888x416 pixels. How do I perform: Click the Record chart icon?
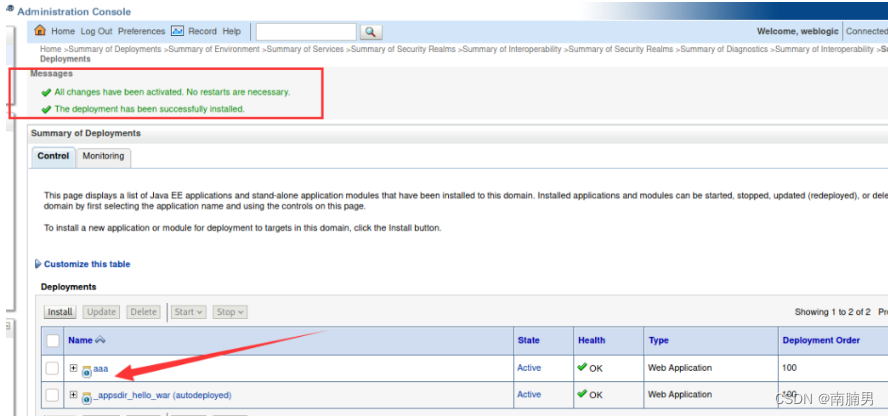click(178, 31)
